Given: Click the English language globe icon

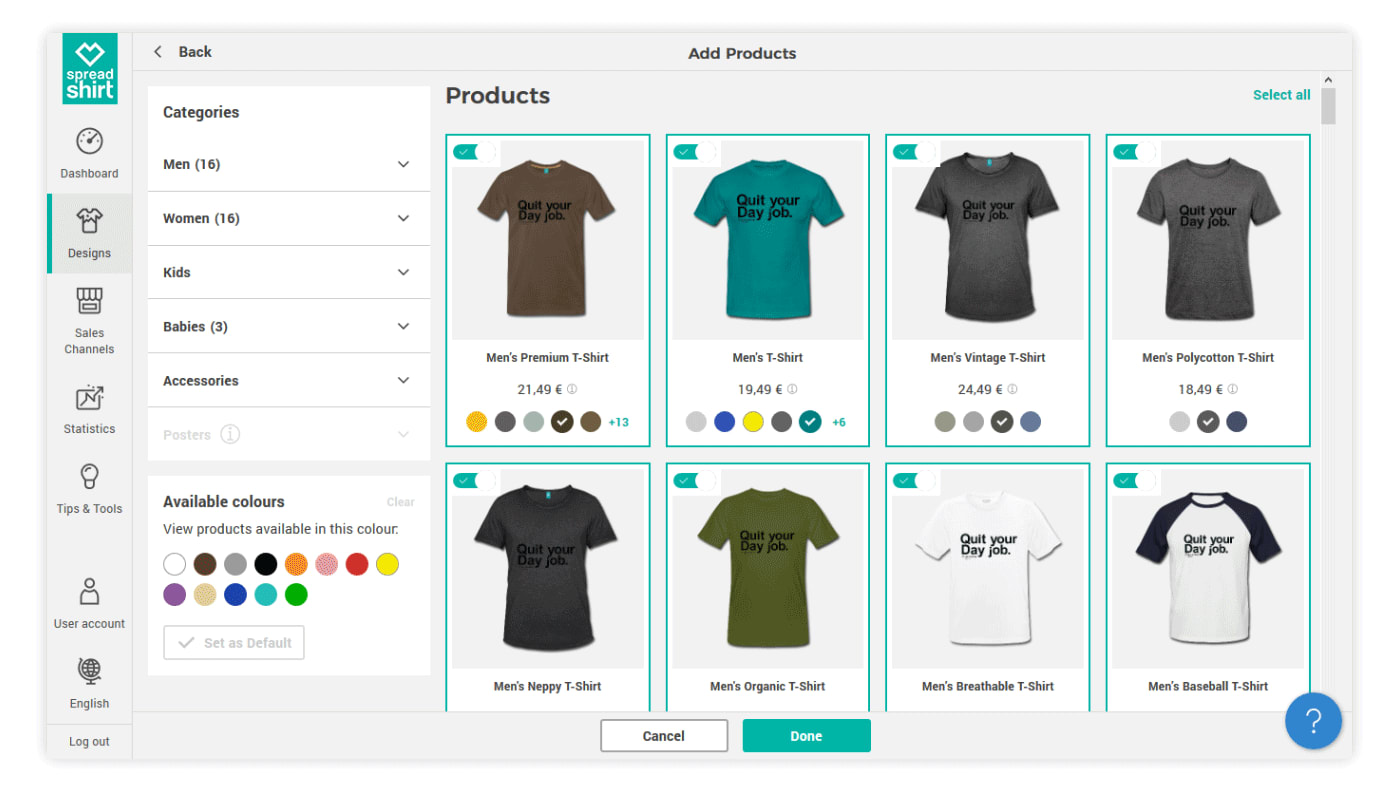Looking at the screenshot, I should tap(89, 670).
